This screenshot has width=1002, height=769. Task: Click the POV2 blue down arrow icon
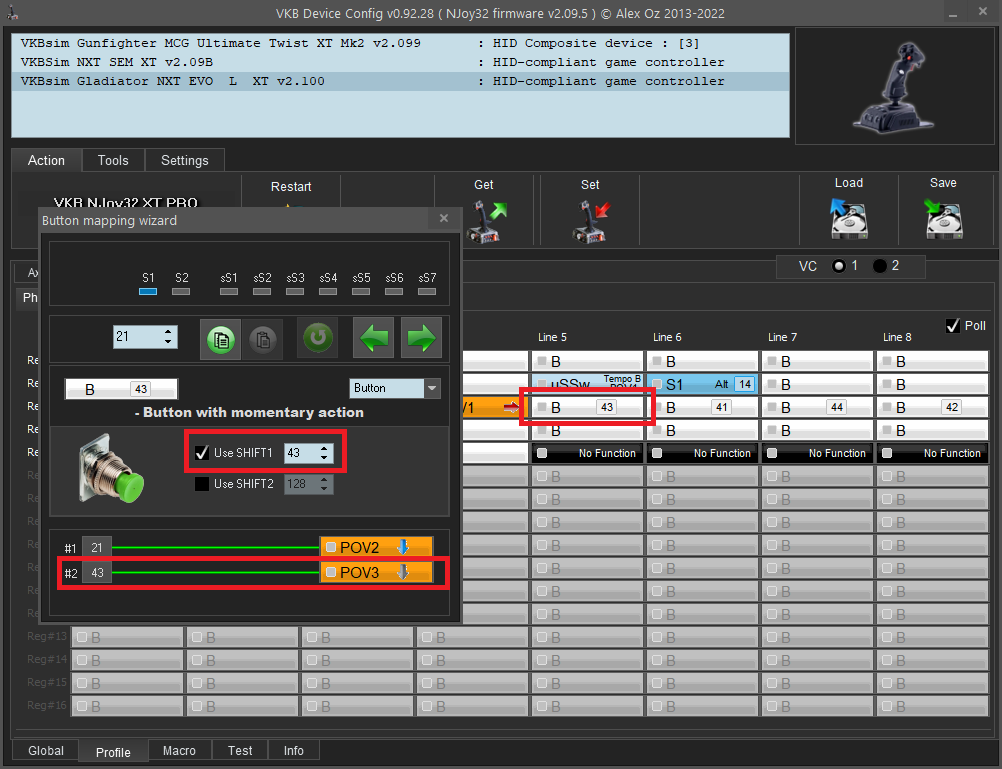pos(403,547)
